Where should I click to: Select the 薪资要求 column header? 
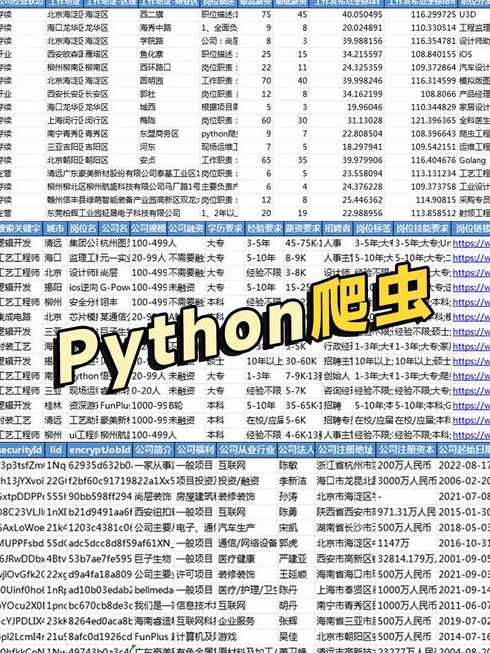pos(303,228)
